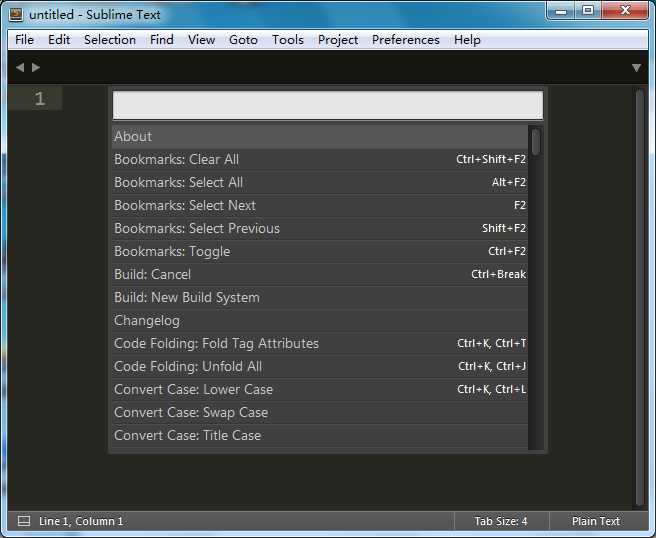Select Code Folding: Unfold All command

(320, 366)
